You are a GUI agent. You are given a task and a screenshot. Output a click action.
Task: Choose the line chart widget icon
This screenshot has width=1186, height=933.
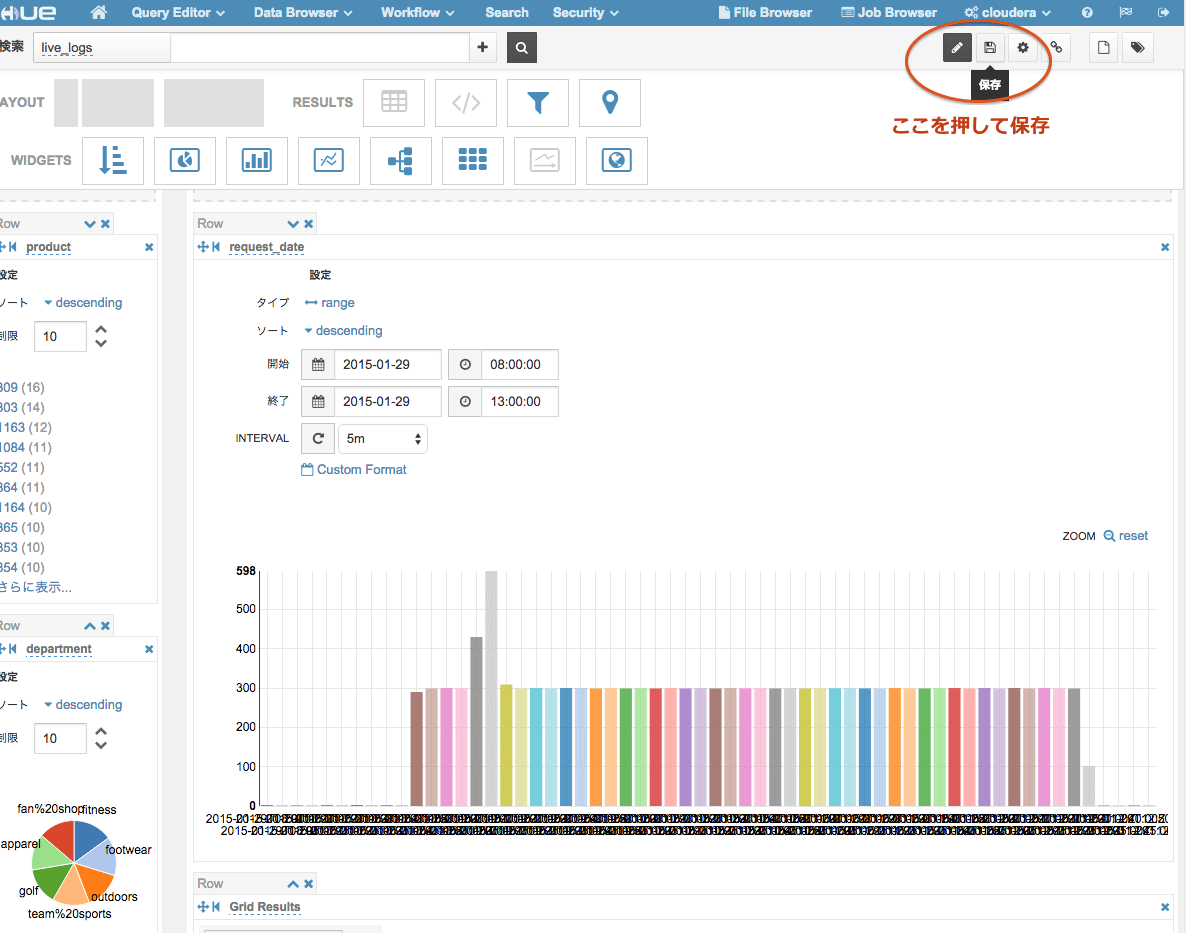329,160
